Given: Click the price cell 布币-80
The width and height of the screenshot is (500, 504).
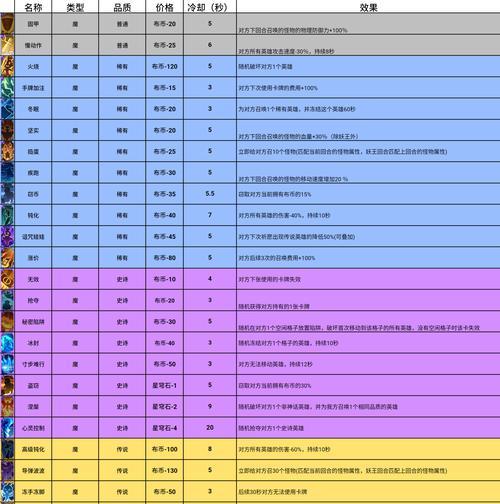Looking at the screenshot, I should 165,258.
